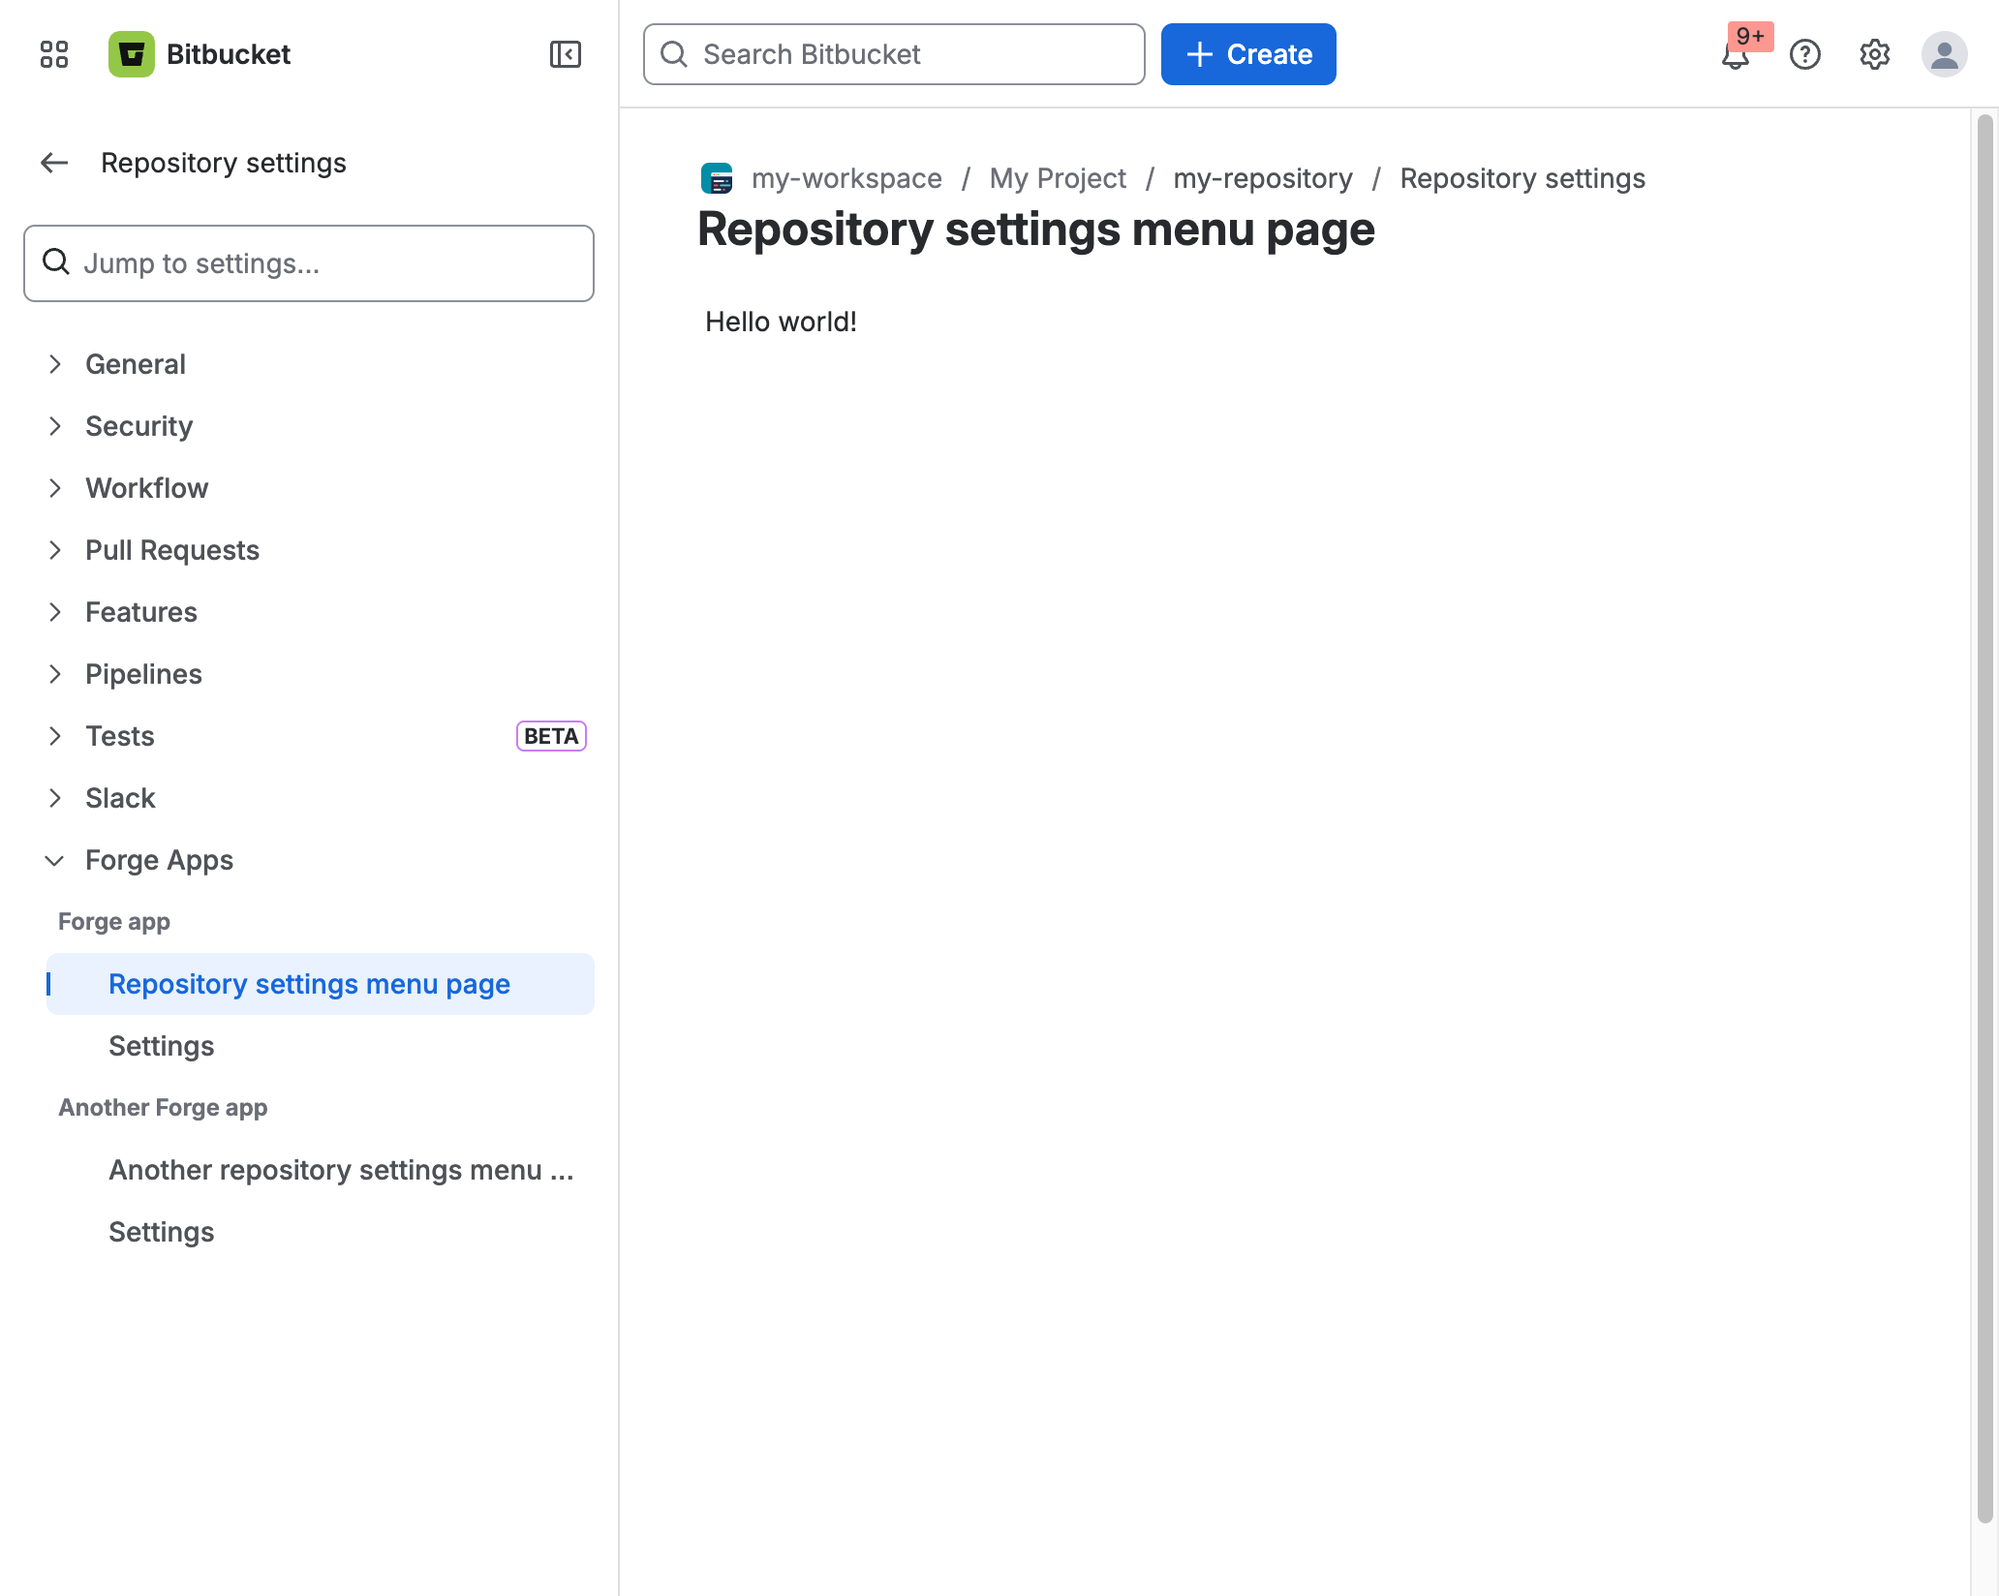
Task: Open Settings under Another Forge app
Action: pyautogui.click(x=320, y=1232)
